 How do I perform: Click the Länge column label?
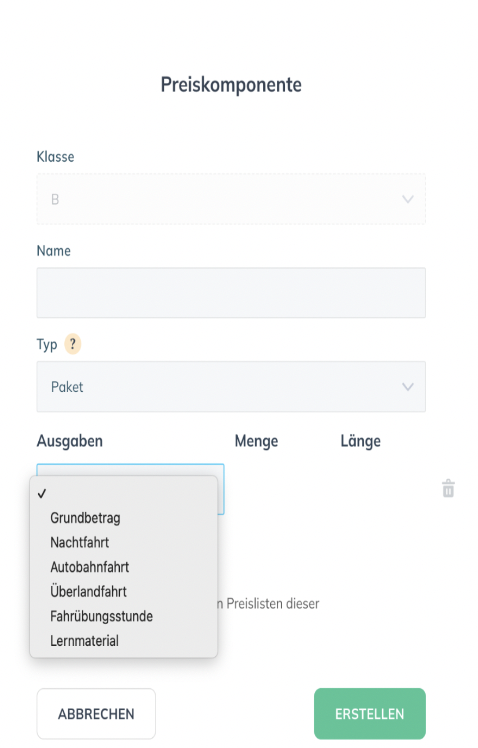coord(361,441)
